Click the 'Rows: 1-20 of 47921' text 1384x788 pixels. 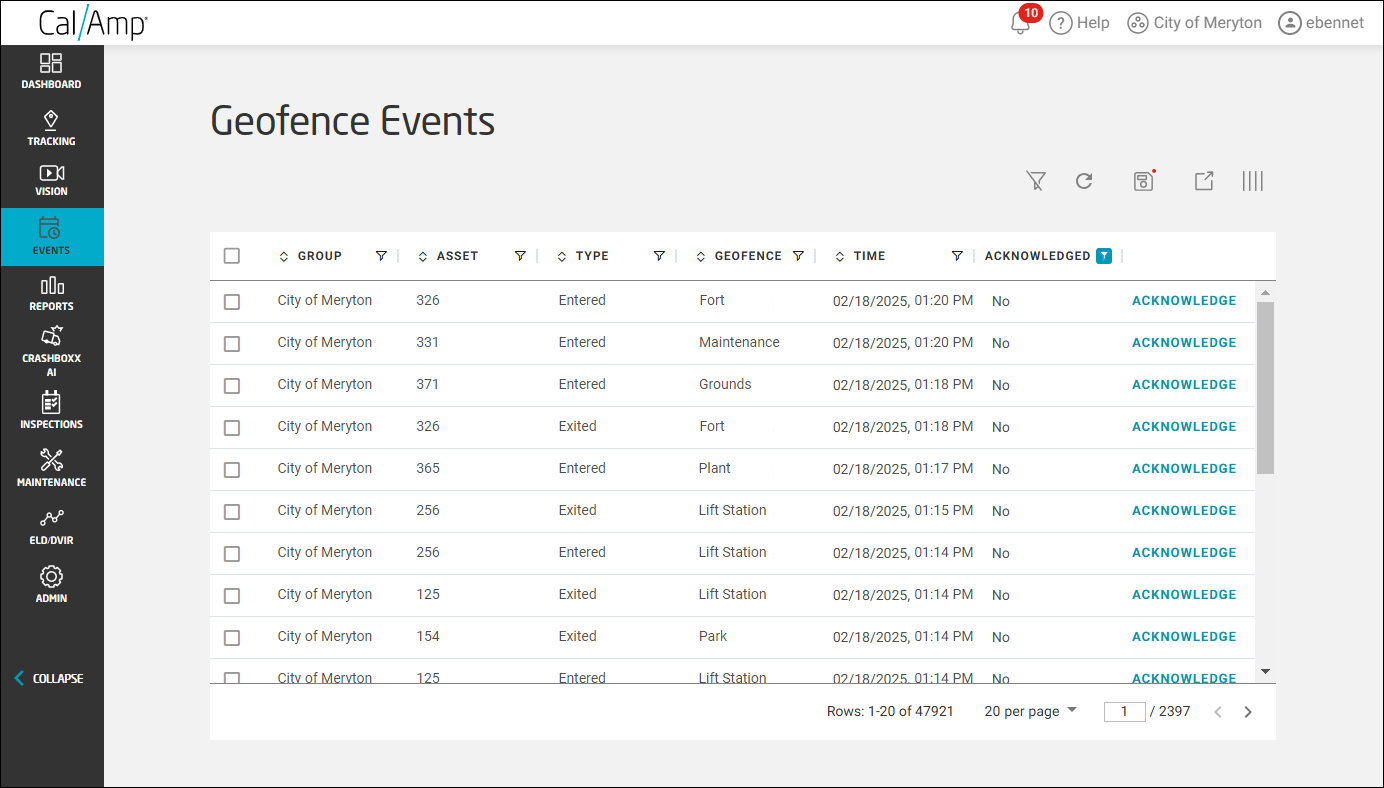(x=890, y=712)
